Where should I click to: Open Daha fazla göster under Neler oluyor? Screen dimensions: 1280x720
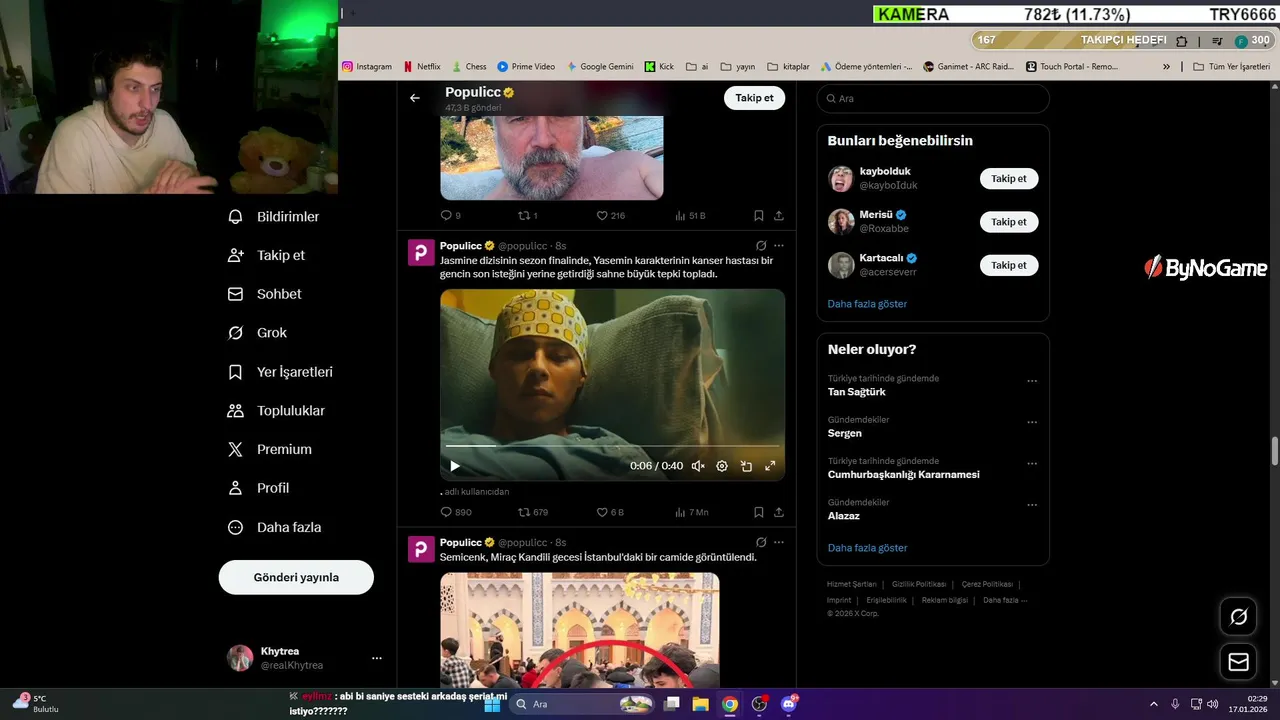click(867, 548)
